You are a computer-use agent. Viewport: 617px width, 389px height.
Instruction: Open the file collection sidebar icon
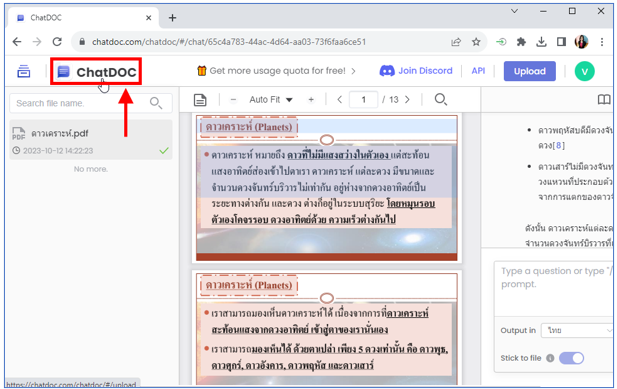coord(24,72)
